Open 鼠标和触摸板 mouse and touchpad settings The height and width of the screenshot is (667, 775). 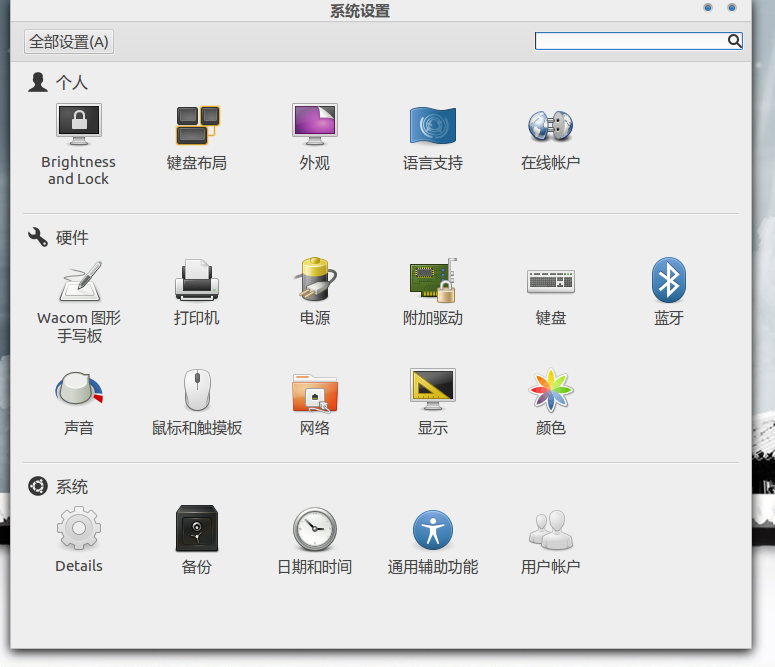point(197,402)
